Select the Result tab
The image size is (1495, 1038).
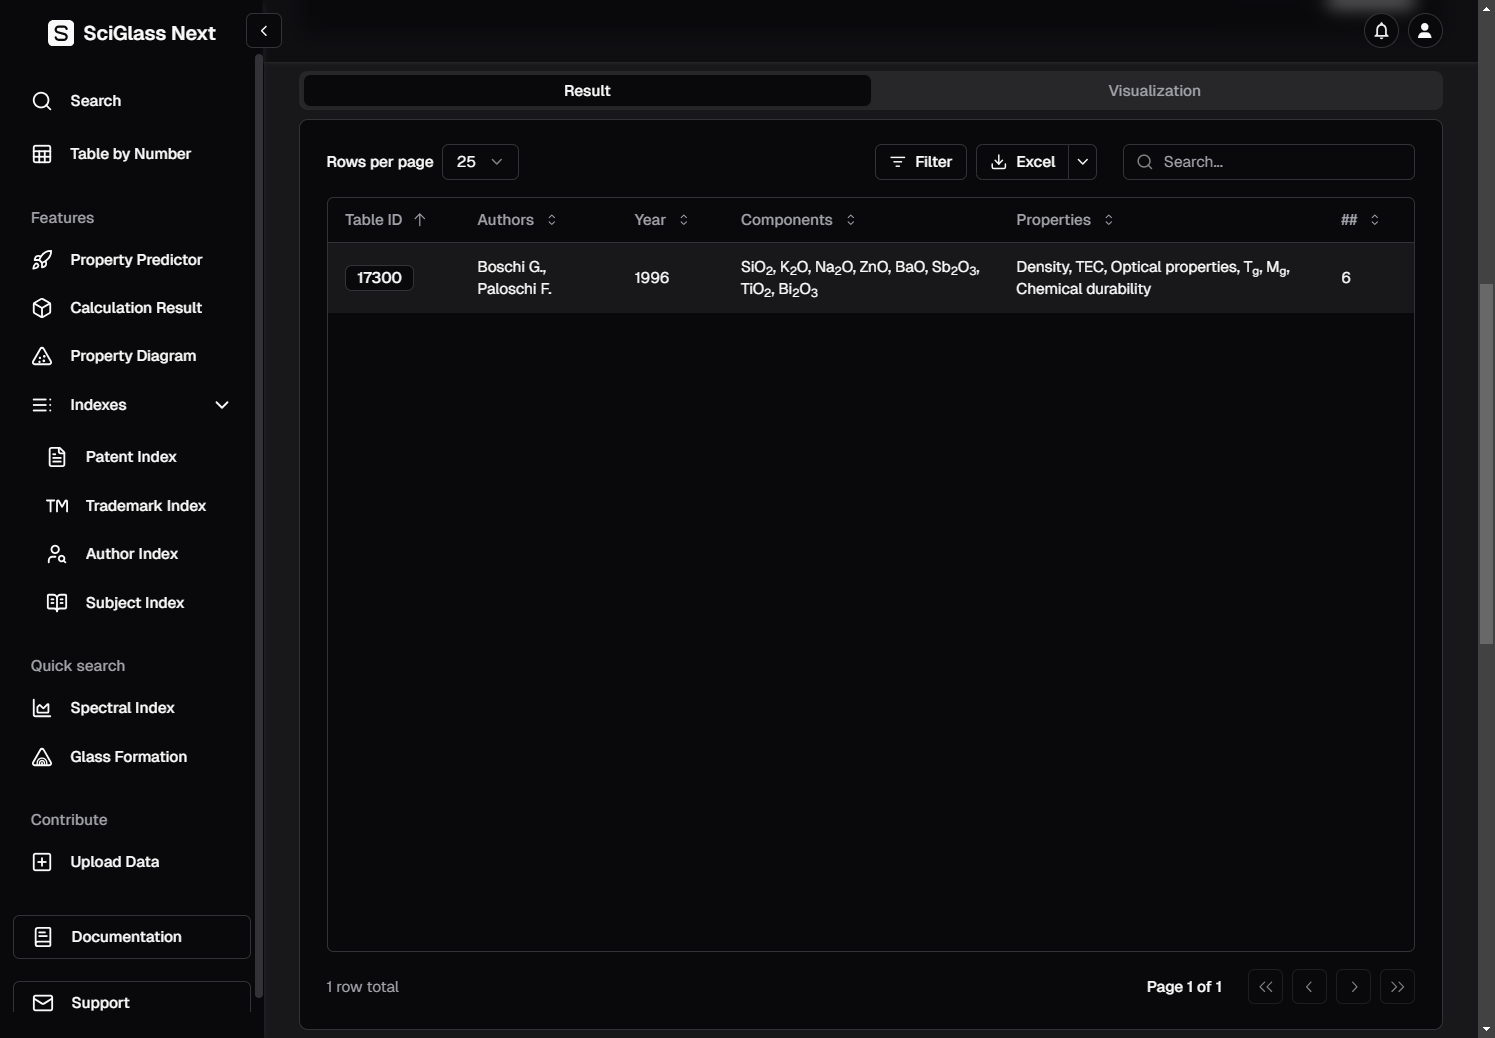click(587, 91)
